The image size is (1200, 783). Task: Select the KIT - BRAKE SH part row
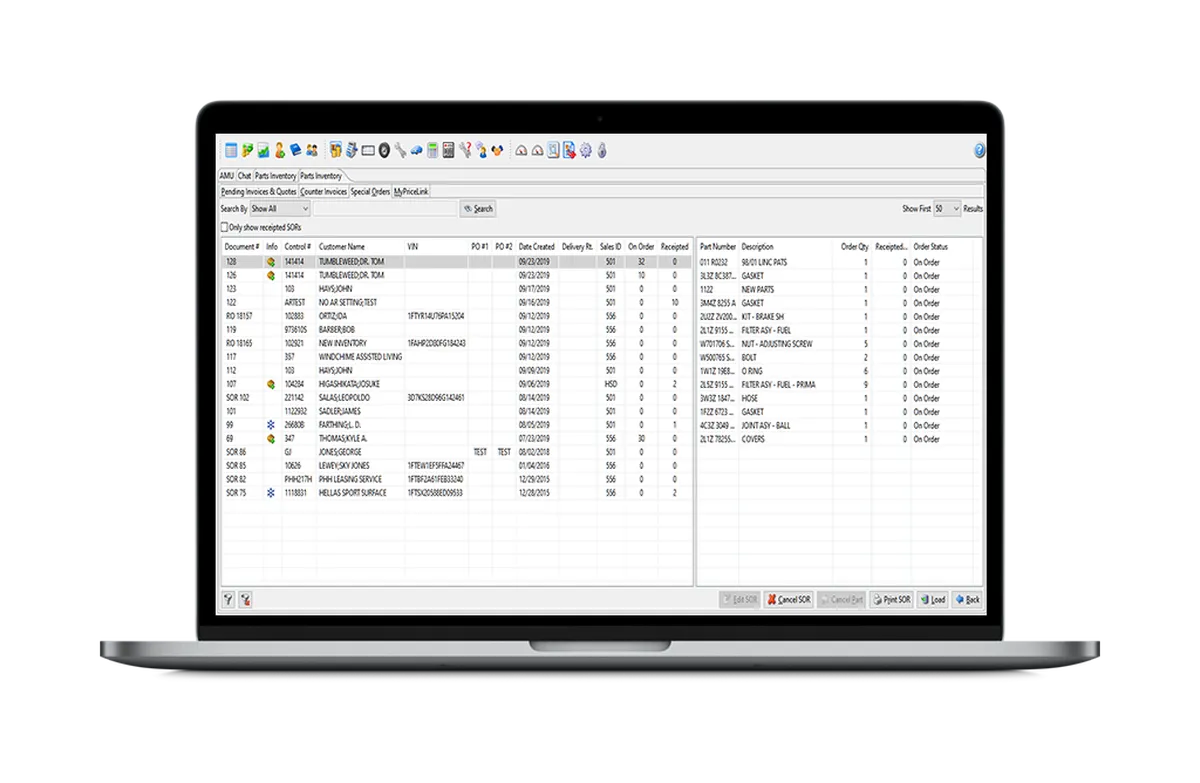pos(839,316)
